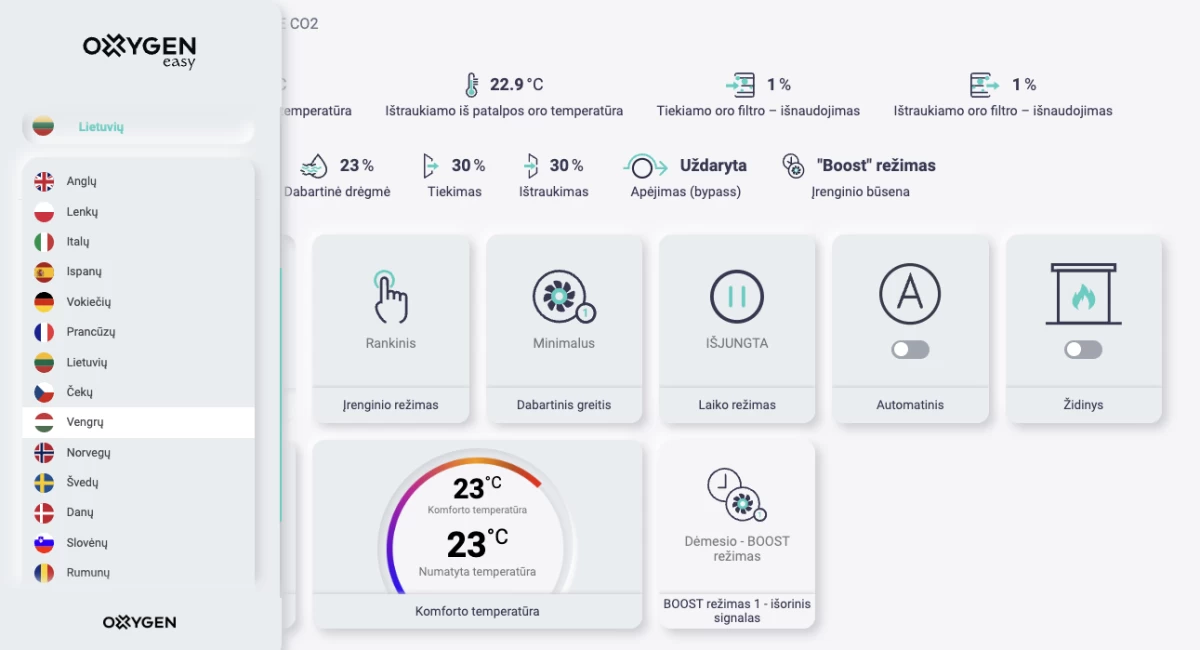
Task: Click the Oxygen easy logo at top
Action: tap(140, 50)
